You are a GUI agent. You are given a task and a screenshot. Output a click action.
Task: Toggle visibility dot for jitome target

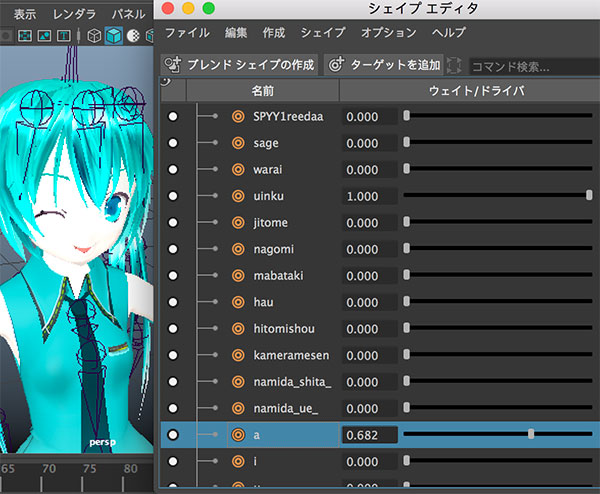point(173,222)
